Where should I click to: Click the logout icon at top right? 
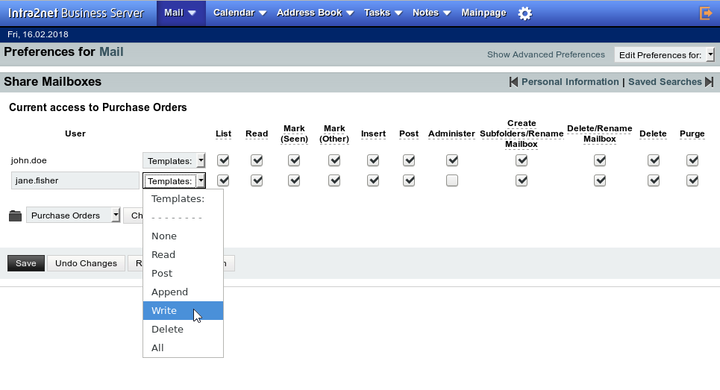coord(706,13)
